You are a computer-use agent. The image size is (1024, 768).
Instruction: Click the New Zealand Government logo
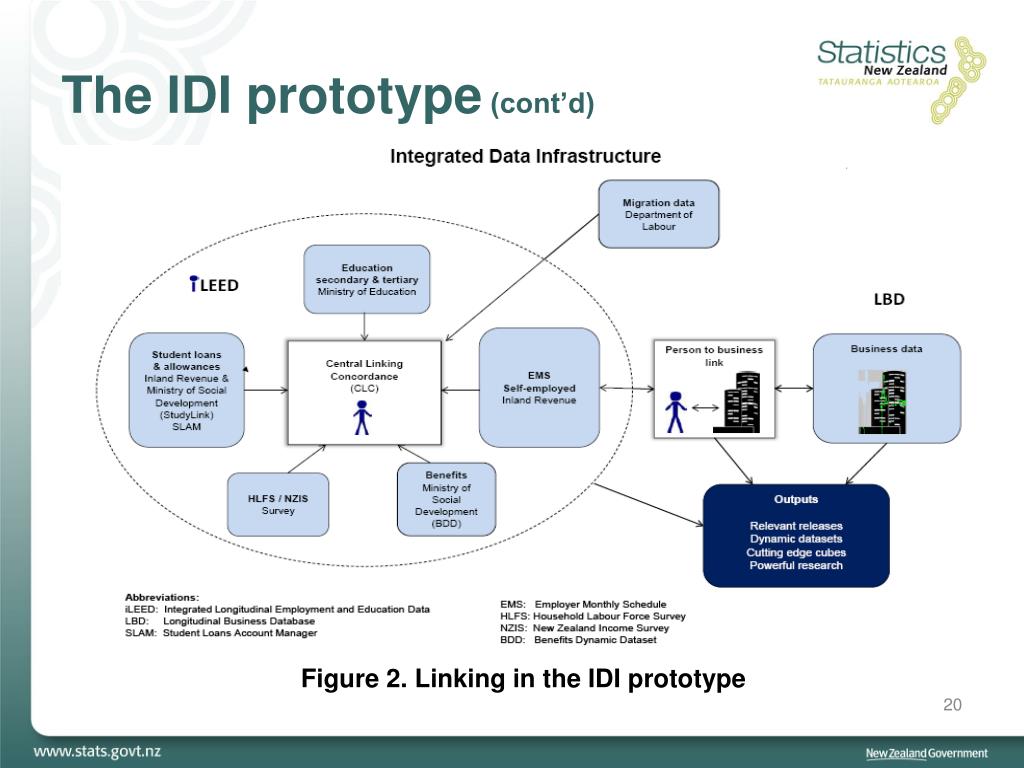(927, 754)
